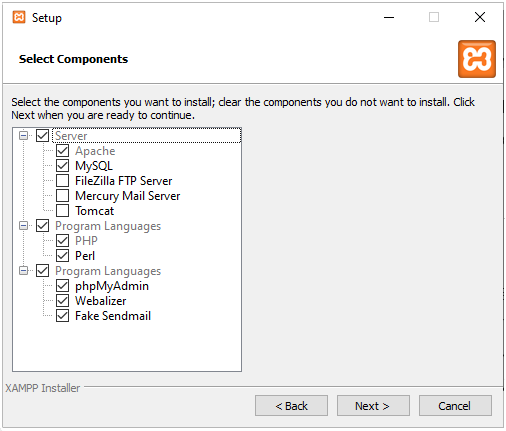Select the MySQL tree label
This screenshot has width=506, height=431.
pos(94,166)
